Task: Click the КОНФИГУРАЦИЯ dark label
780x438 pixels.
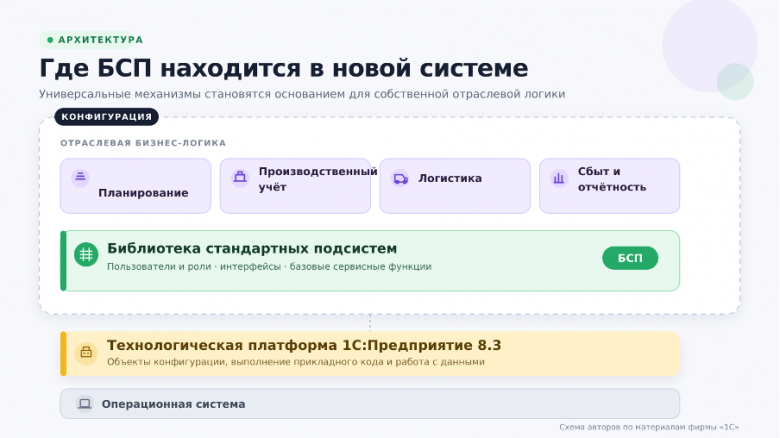Action: pyautogui.click(x=106, y=117)
